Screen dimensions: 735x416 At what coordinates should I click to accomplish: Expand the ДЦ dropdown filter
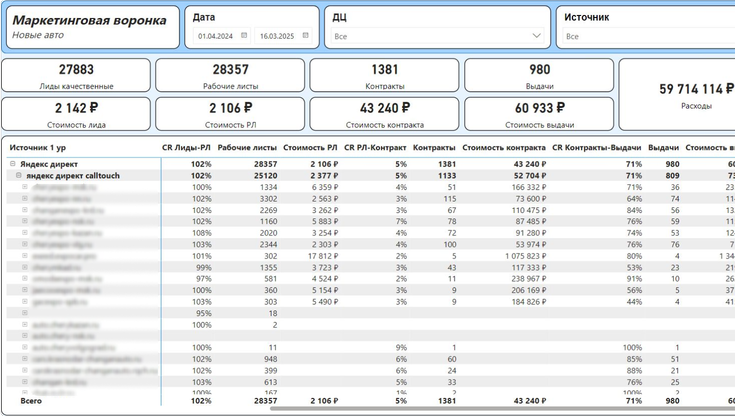click(536, 36)
